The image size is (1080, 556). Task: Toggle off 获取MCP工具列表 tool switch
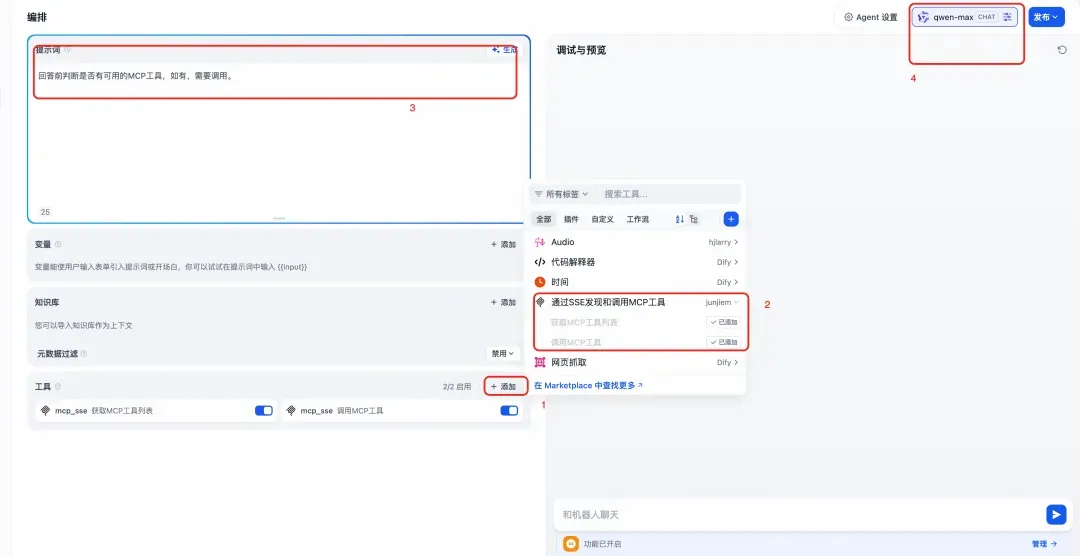[x=264, y=411]
